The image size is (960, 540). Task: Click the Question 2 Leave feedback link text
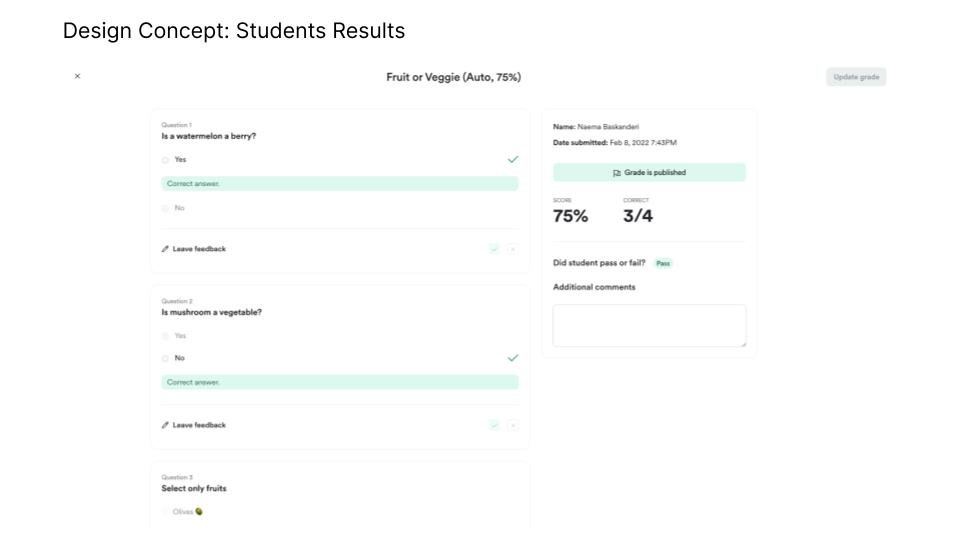199,425
